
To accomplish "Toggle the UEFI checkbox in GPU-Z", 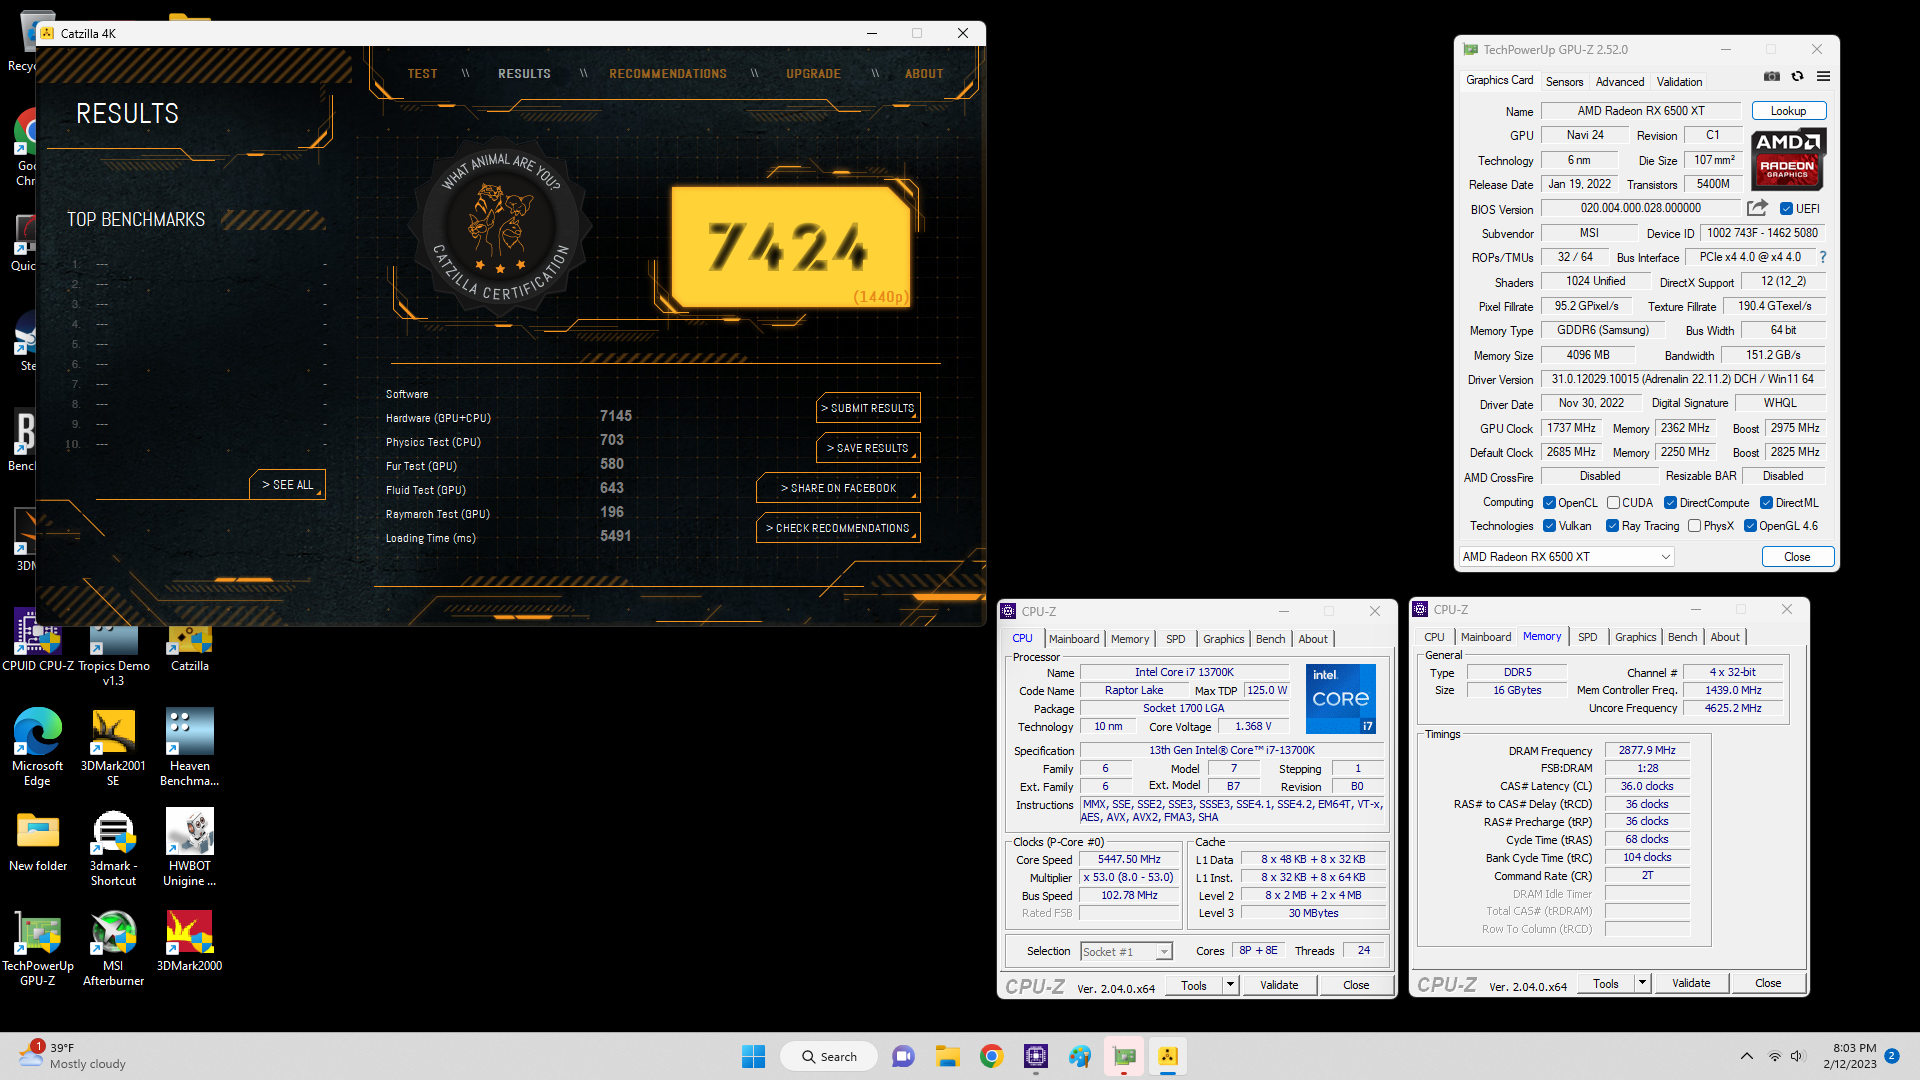I will pos(1786,209).
